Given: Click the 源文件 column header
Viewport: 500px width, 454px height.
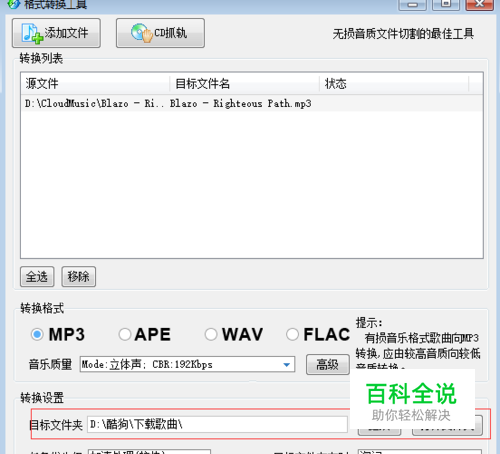Looking at the screenshot, I should [95, 84].
